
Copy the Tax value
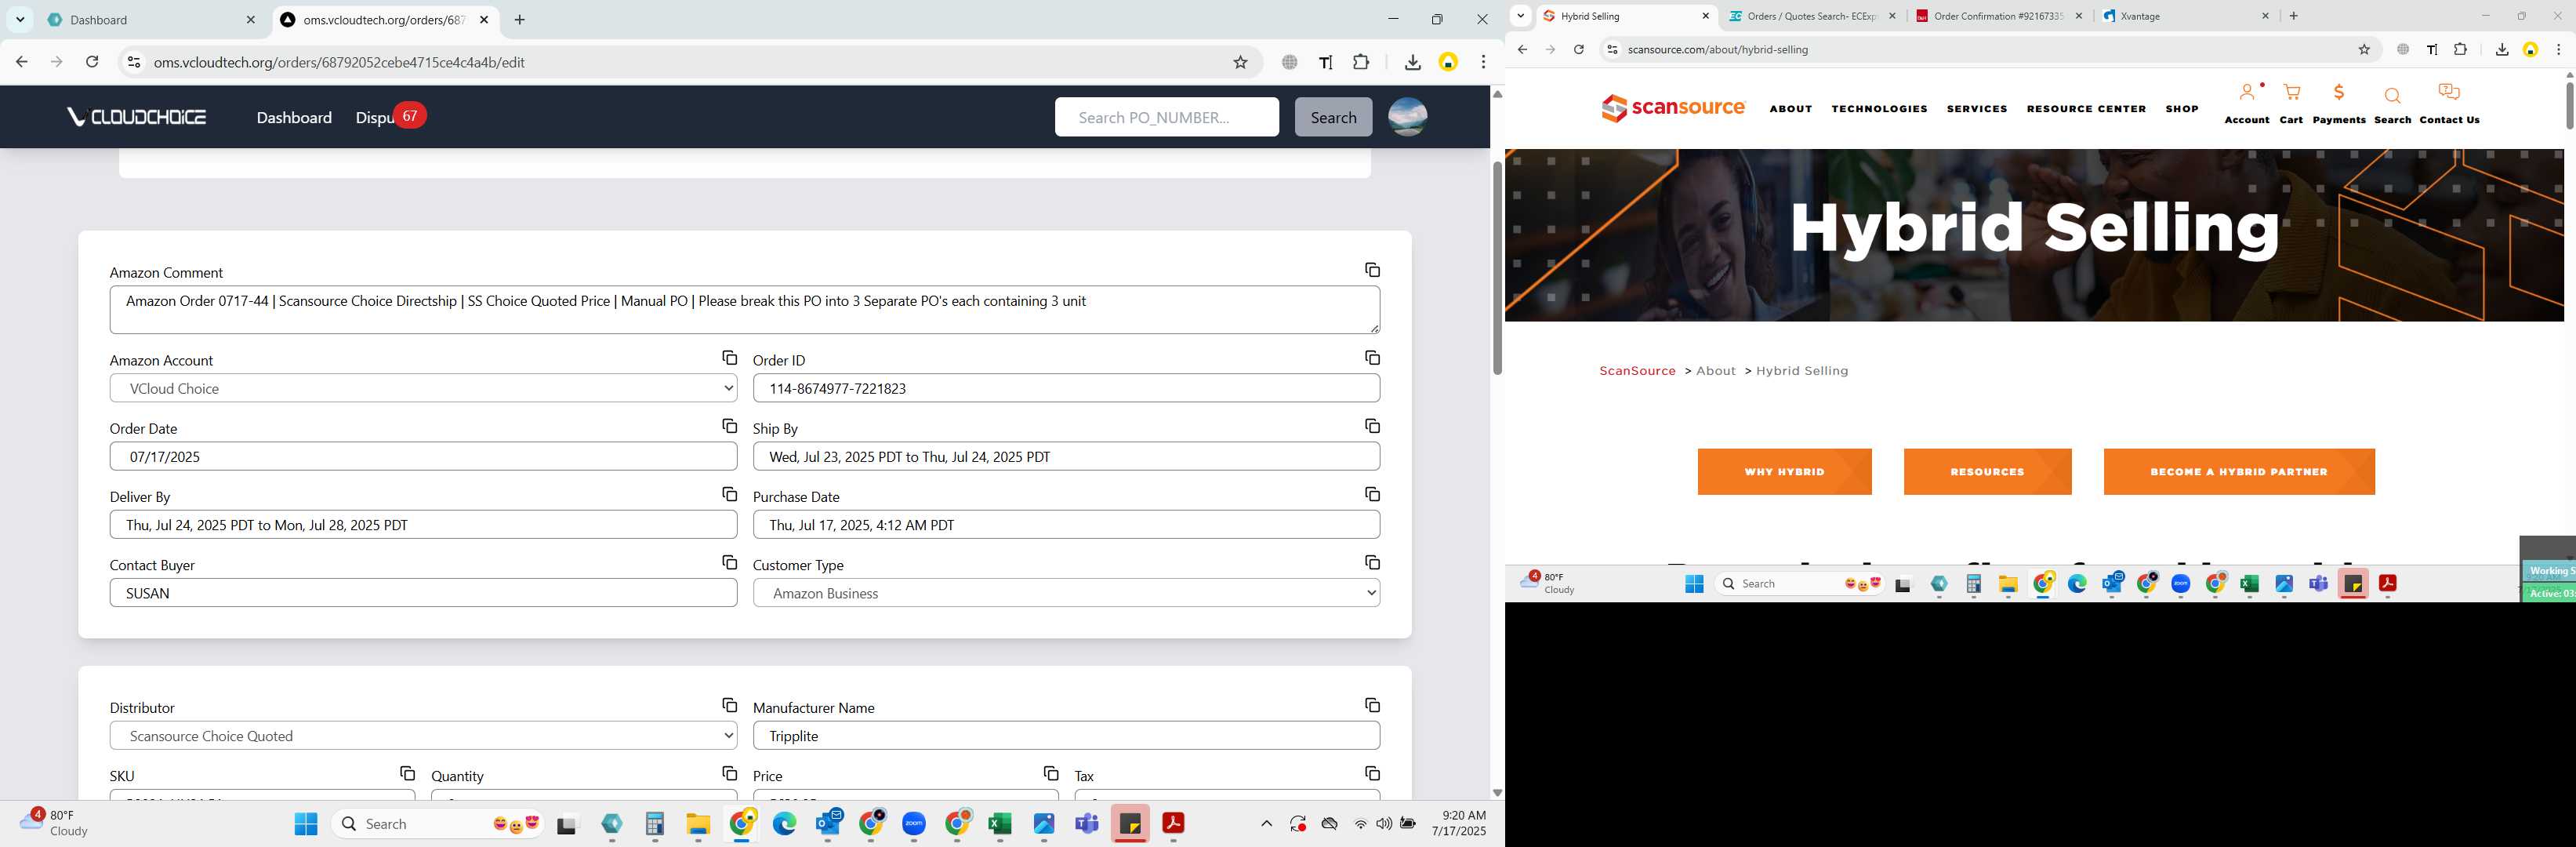point(1372,774)
